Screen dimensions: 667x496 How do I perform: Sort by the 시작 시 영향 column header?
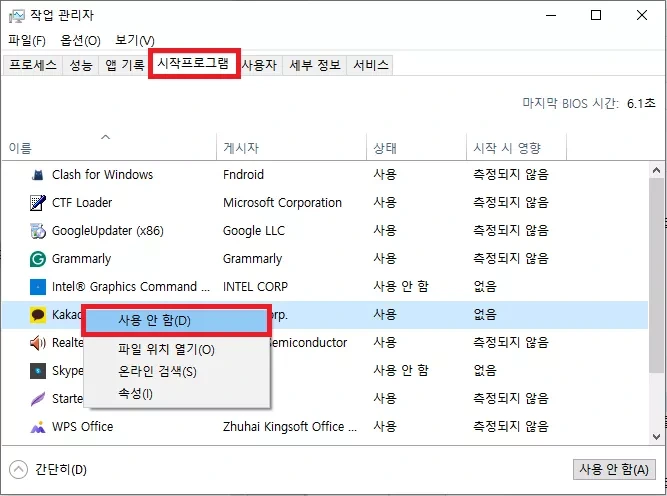[516, 147]
